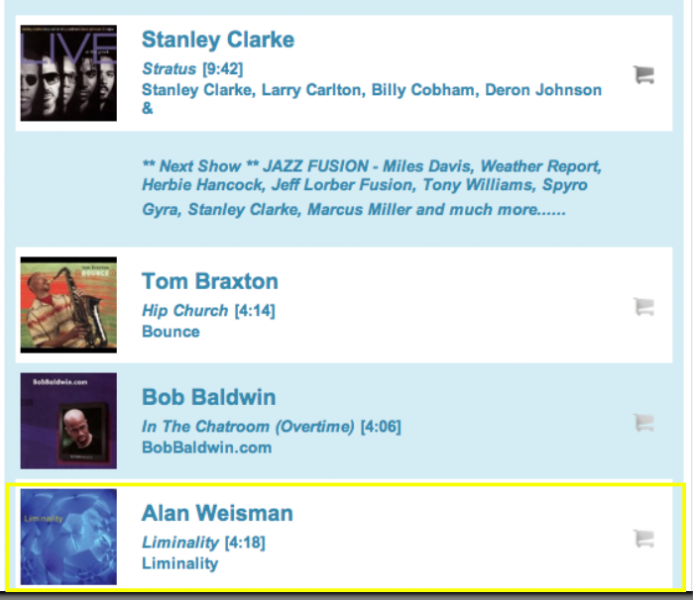Open the Stanley Clarke Live album cover
This screenshot has width=693, height=600.
(x=69, y=73)
